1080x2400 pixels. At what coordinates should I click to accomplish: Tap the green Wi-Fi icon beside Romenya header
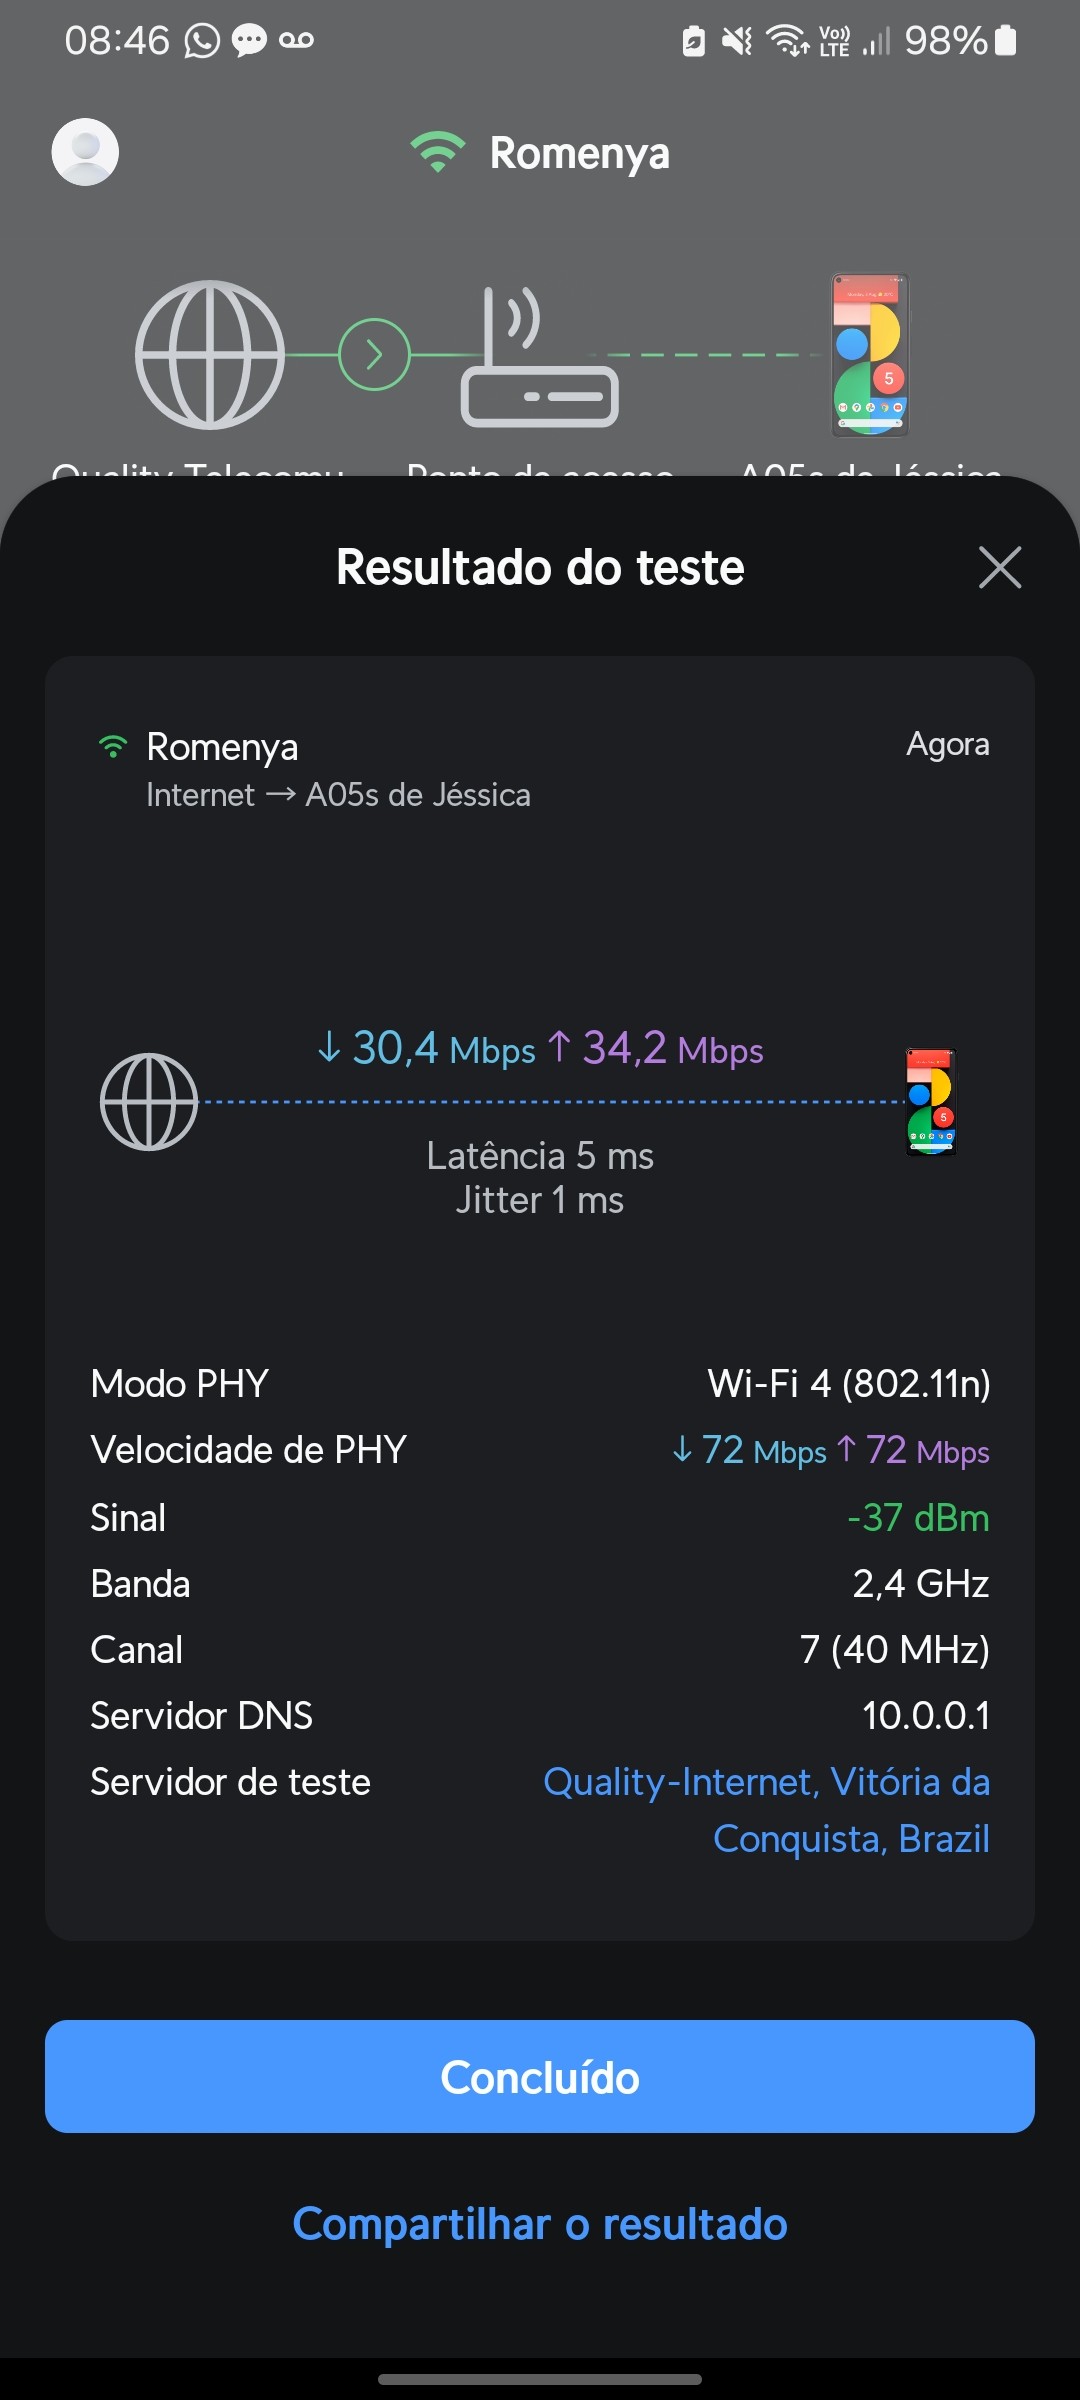[437, 152]
